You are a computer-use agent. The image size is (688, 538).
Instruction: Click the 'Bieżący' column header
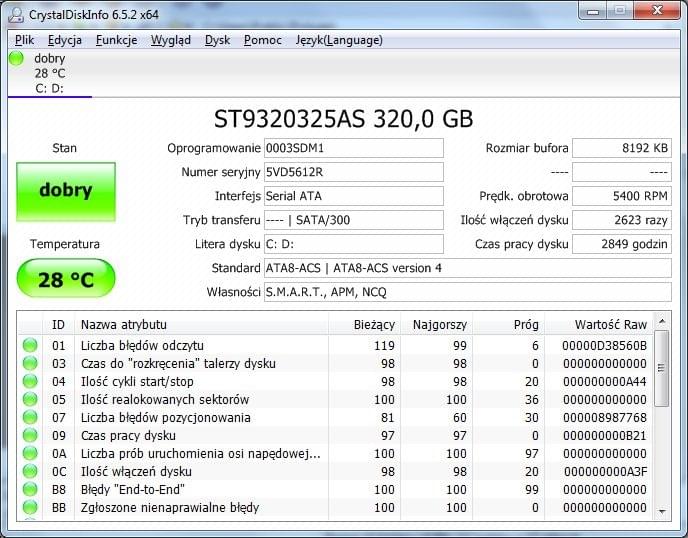pyautogui.click(x=365, y=325)
